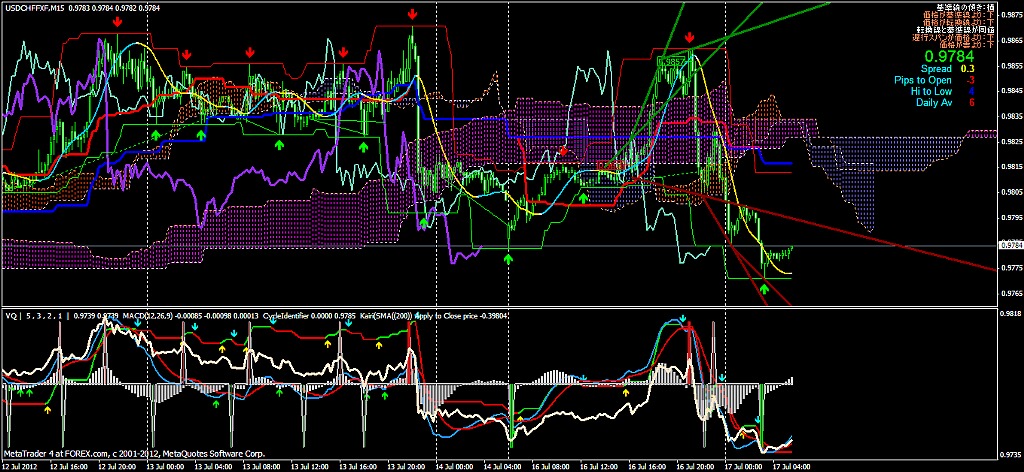
Task: Click the Spread label in info panel
Action: tap(934, 68)
